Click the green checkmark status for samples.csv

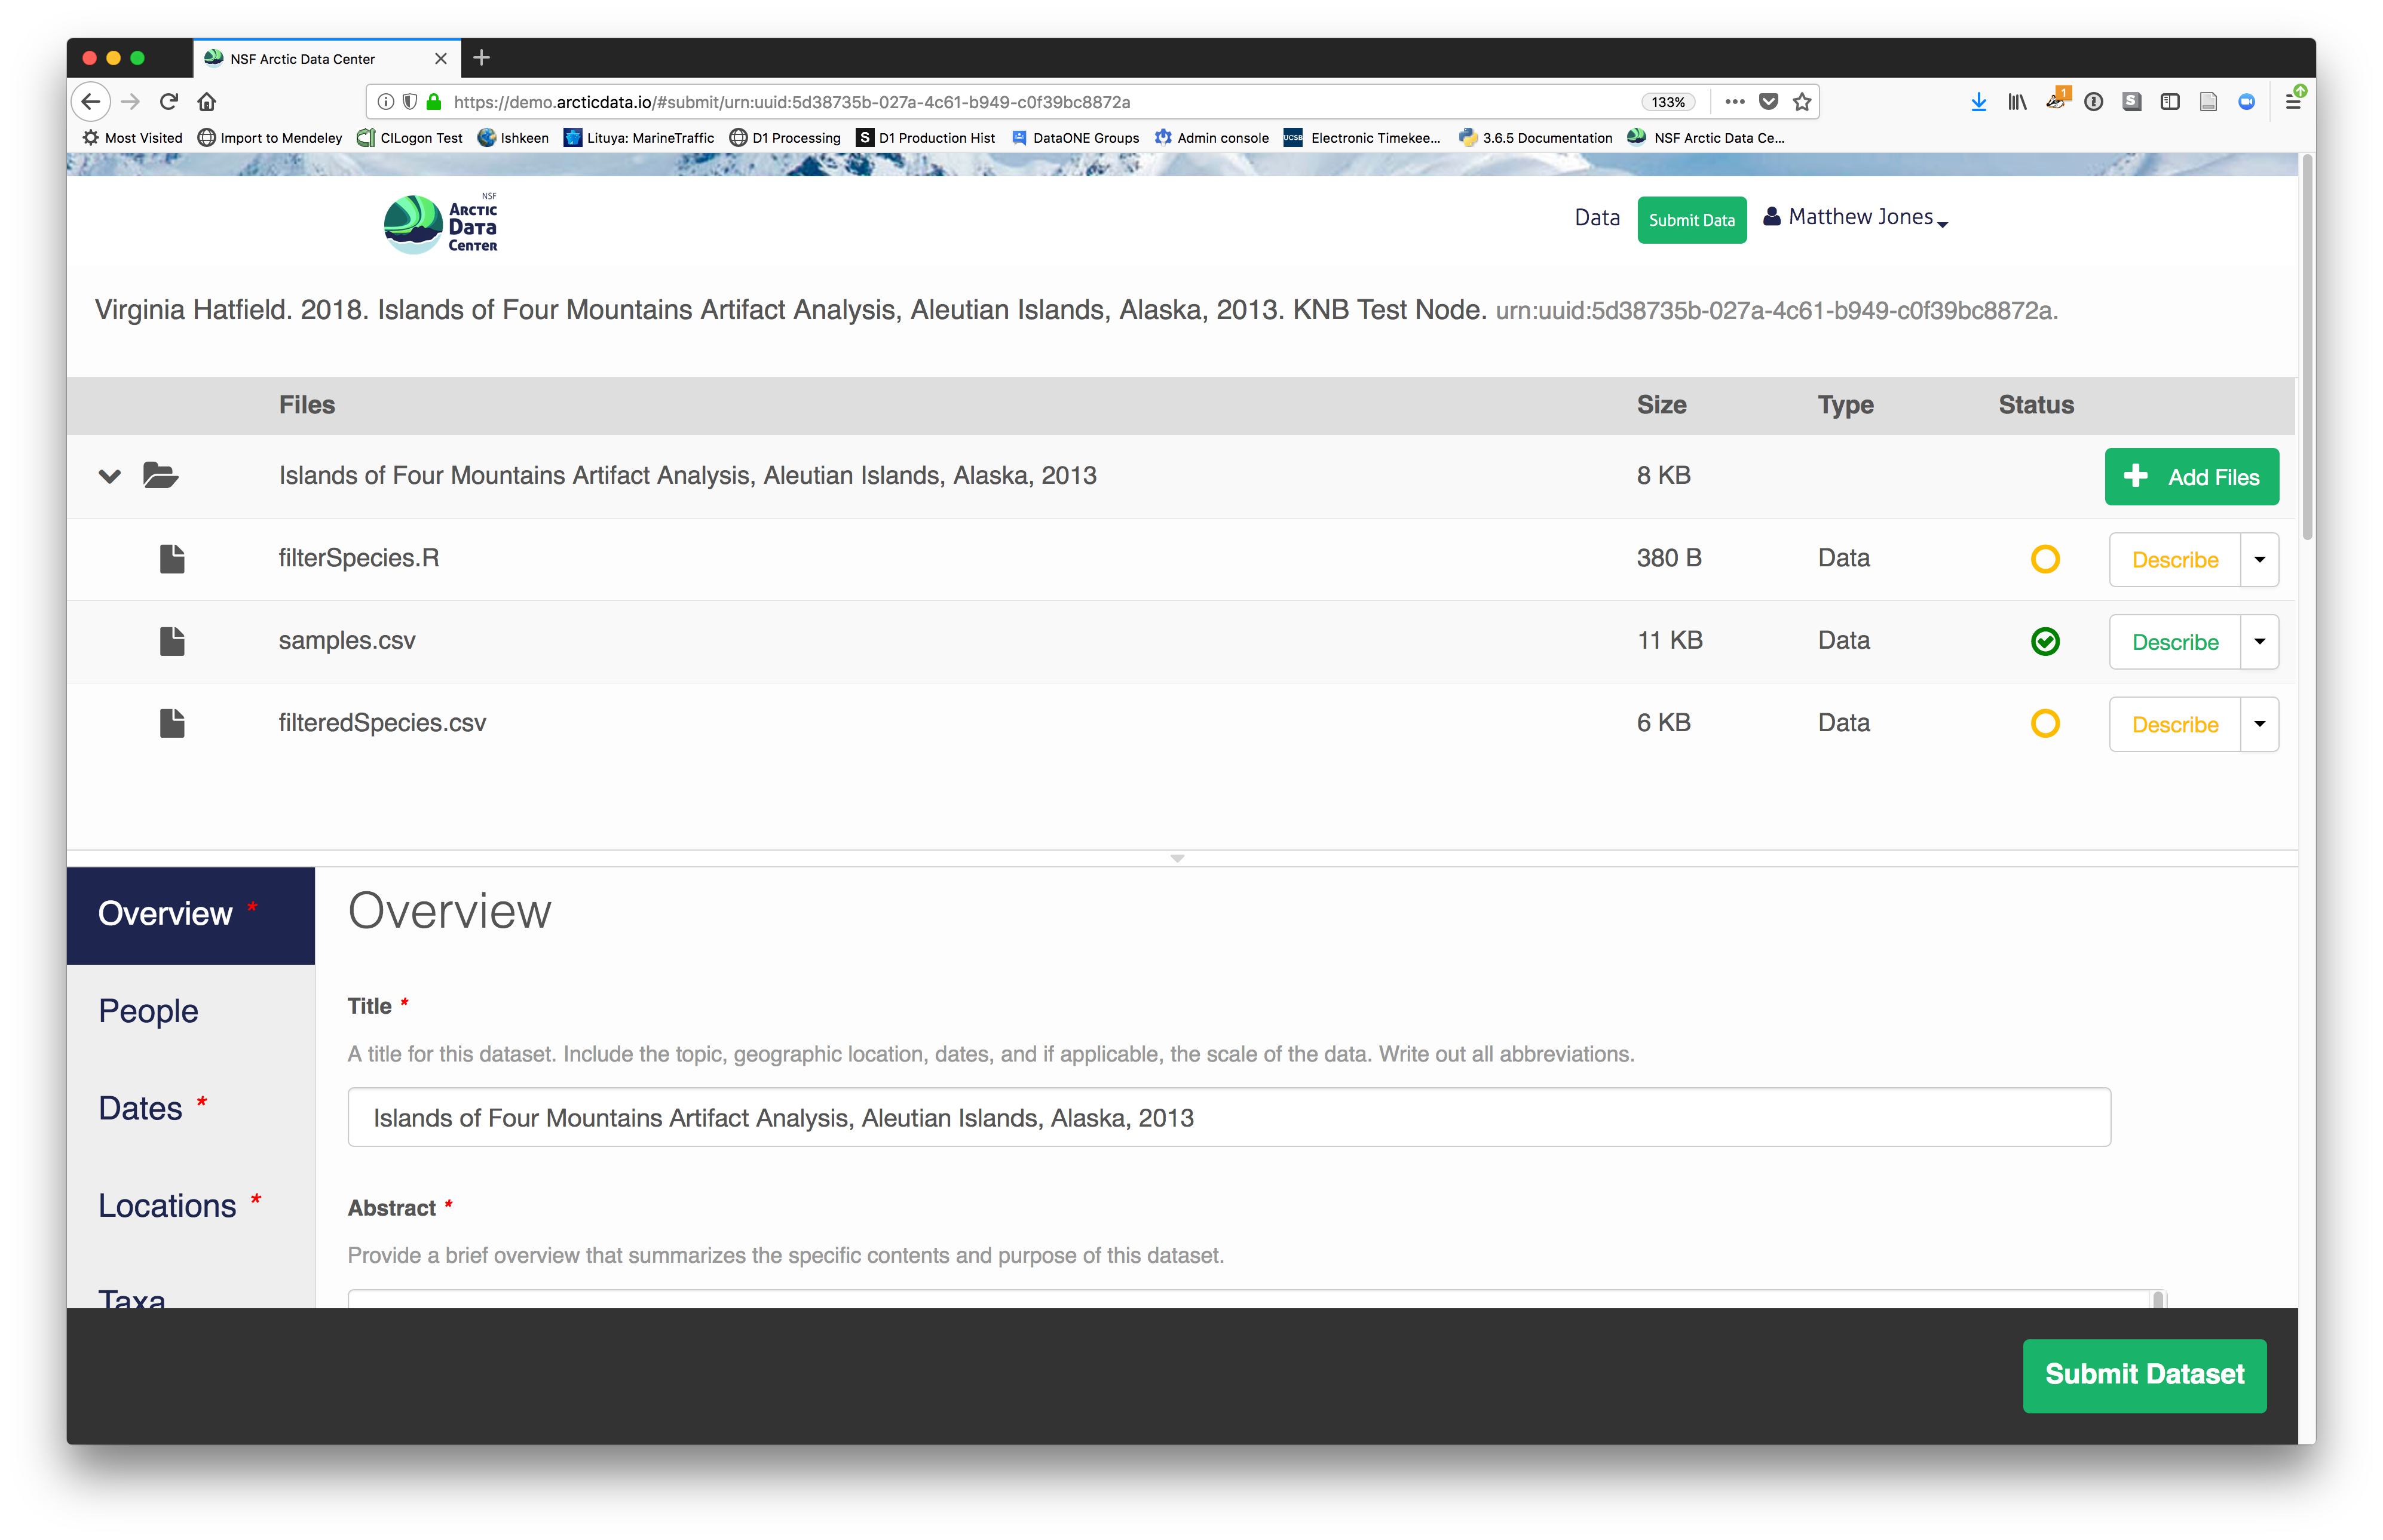(2045, 641)
